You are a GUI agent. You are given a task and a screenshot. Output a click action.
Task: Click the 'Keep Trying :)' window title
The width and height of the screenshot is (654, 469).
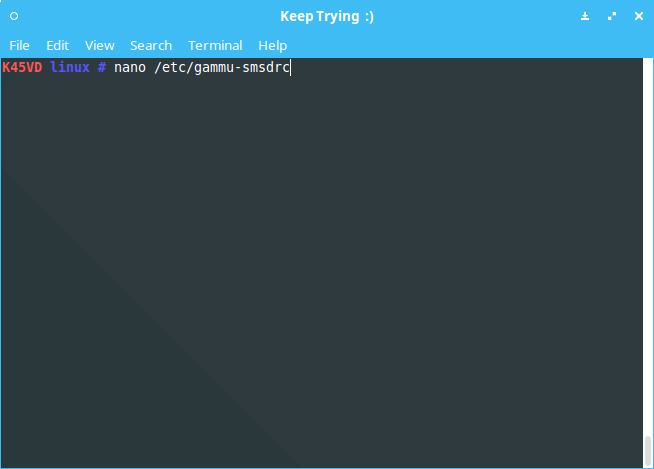click(327, 17)
